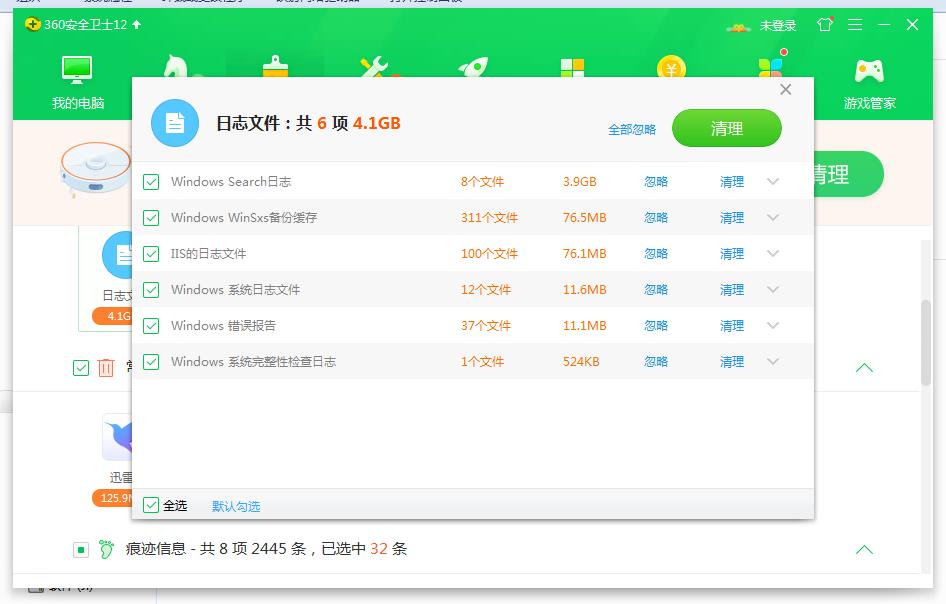
Task: Uncheck Windows WinSxs备份缓存 checkbox
Action: tap(151, 218)
